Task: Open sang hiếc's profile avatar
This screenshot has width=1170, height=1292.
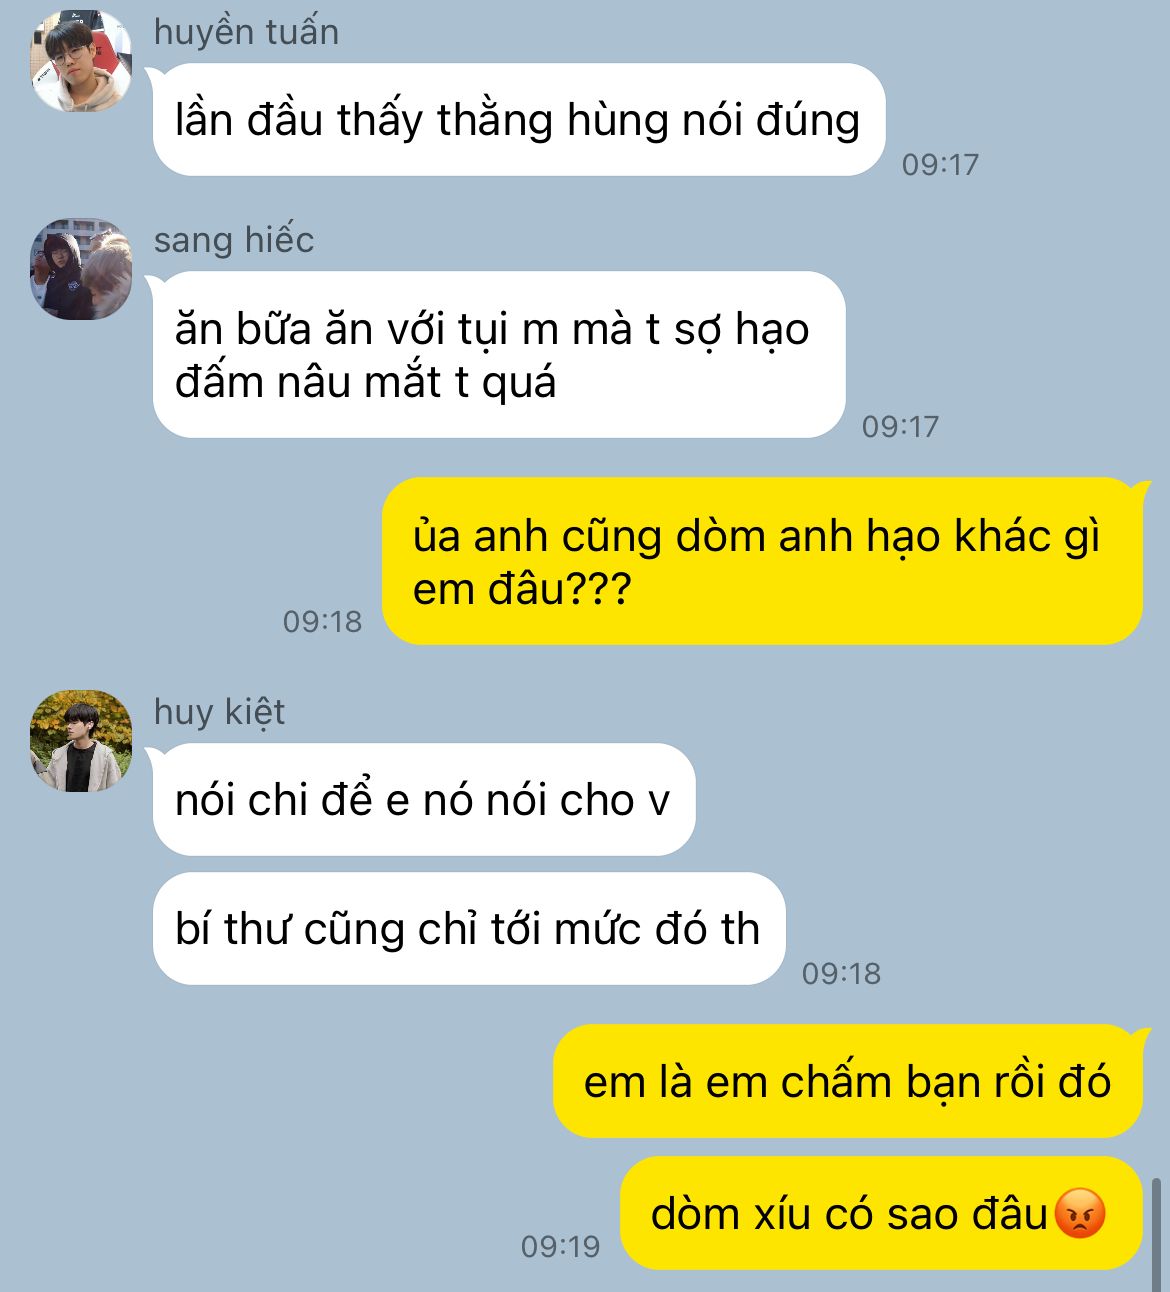Action: pyautogui.click(x=81, y=270)
